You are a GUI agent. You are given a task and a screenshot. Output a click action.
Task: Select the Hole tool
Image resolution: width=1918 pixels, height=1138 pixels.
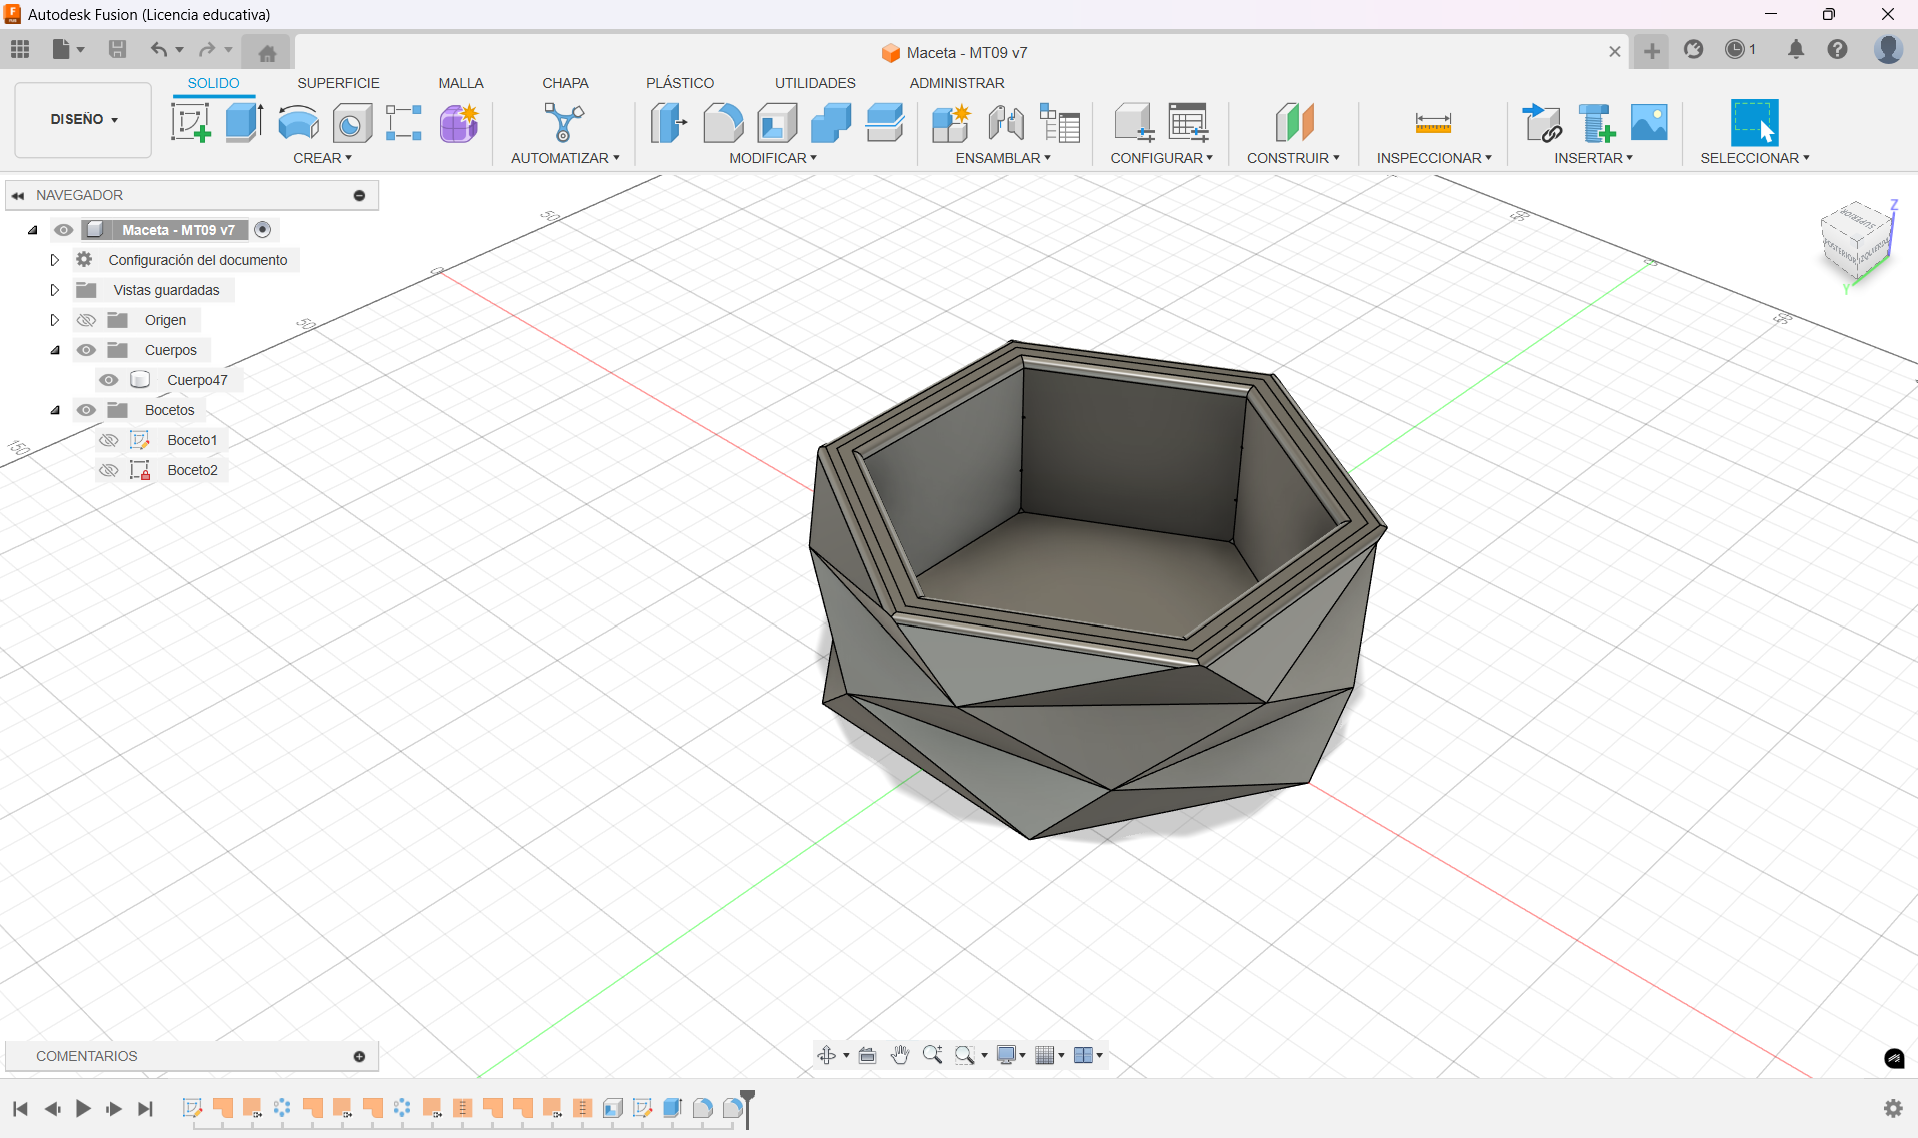(352, 123)
